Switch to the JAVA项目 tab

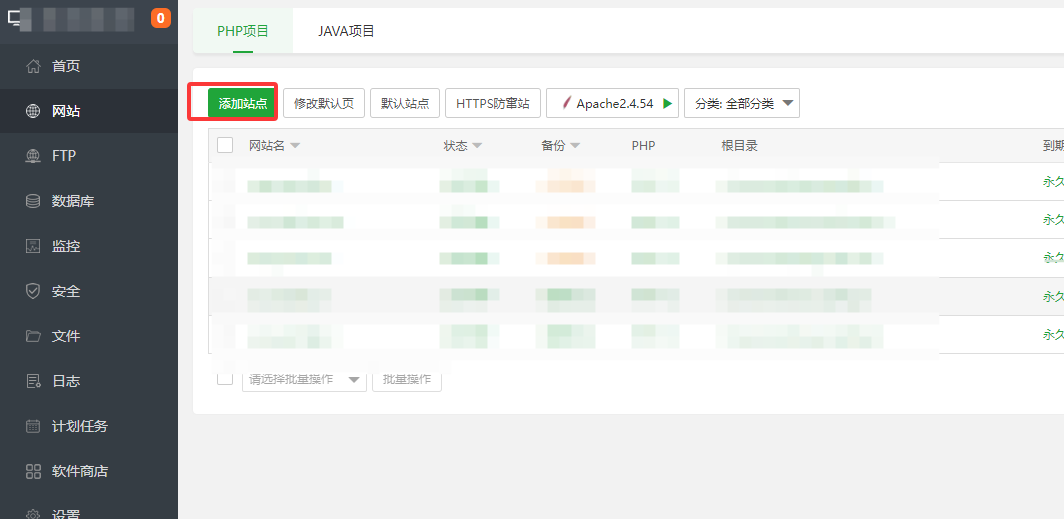click(346, 31)
